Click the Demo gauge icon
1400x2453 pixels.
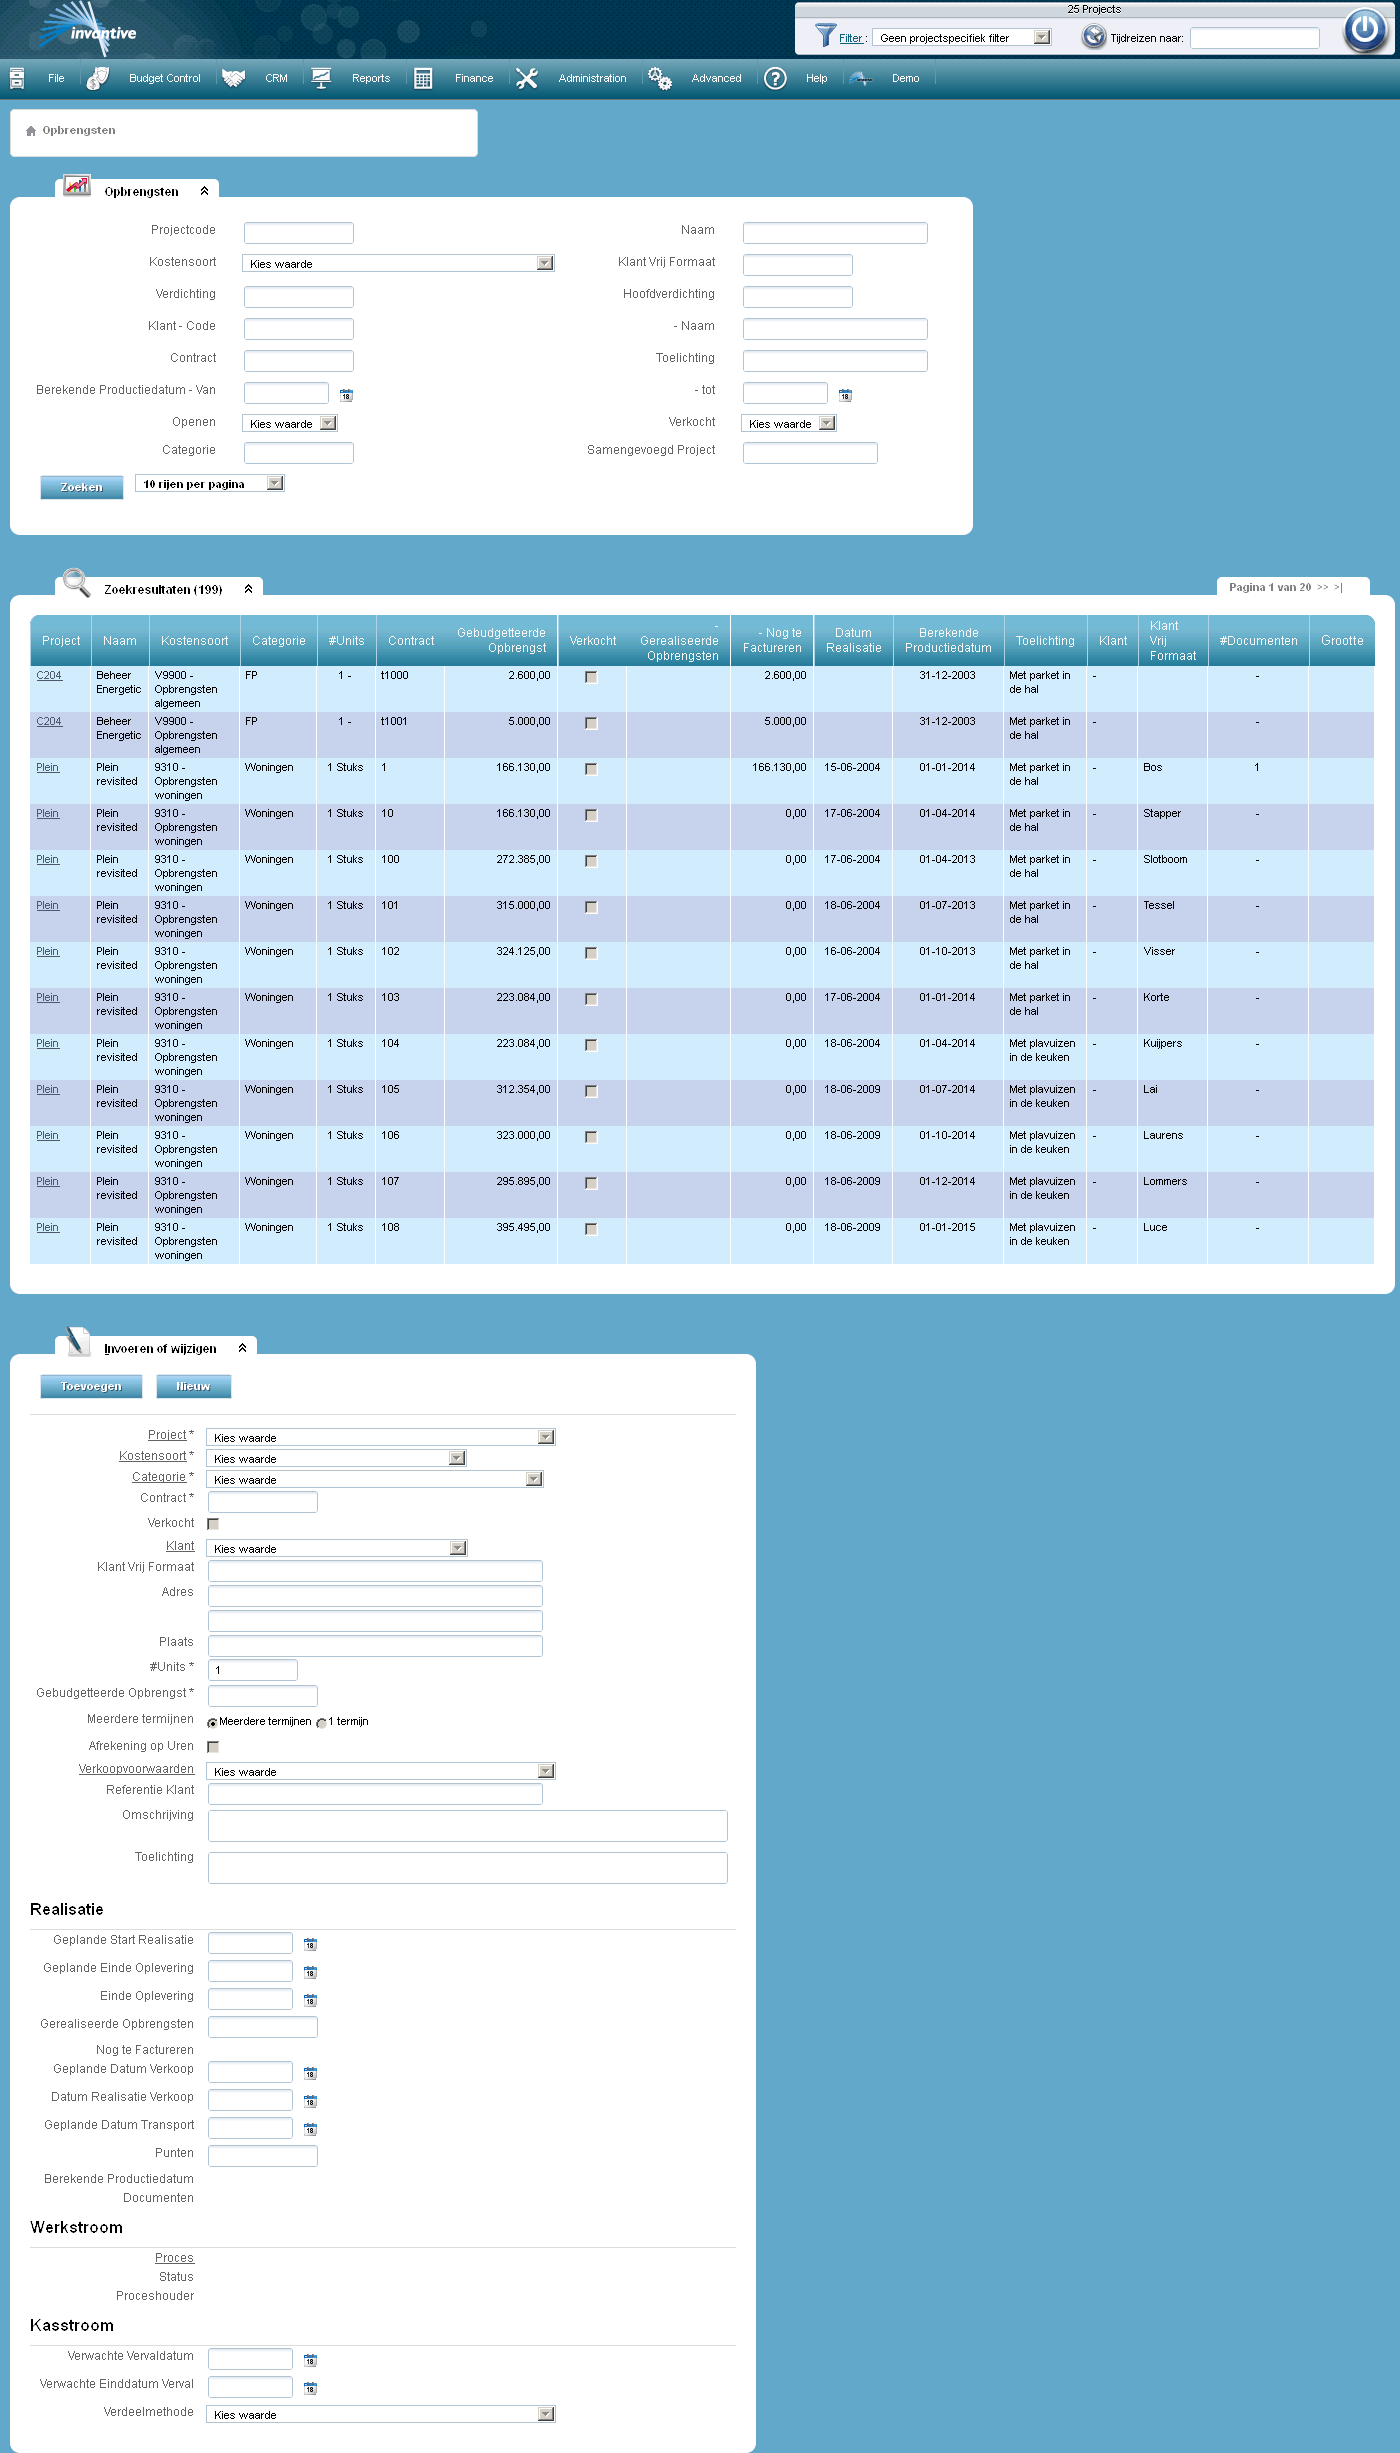click(860, 78)
